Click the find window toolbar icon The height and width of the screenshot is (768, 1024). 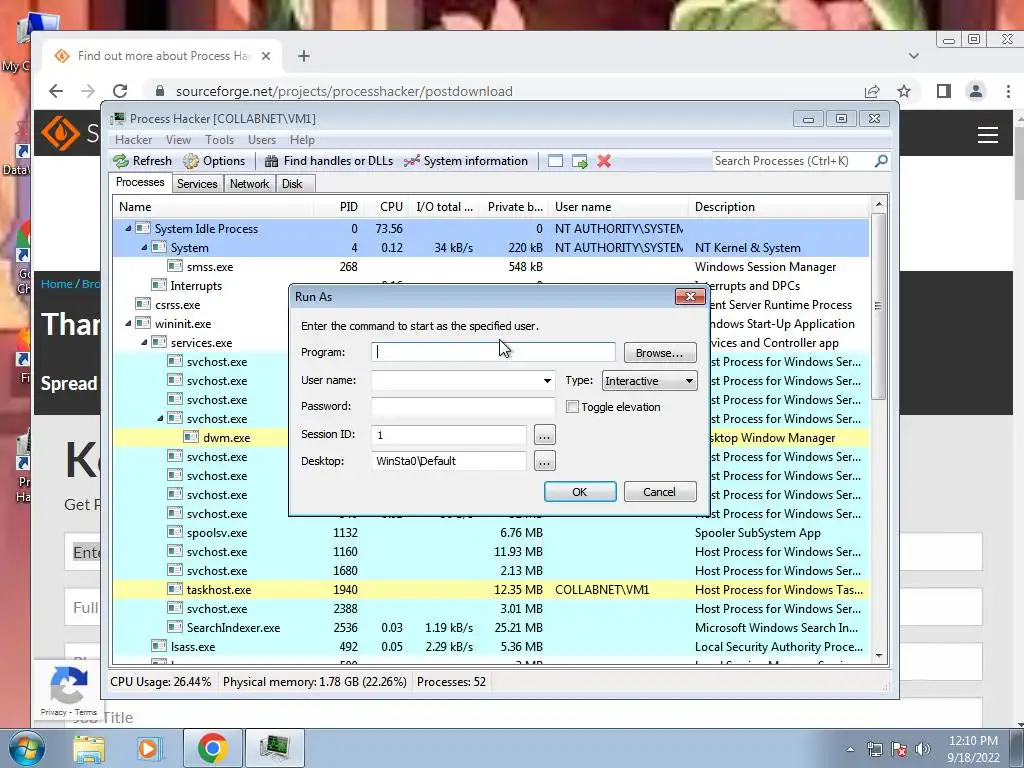click(x=555, y=161)
